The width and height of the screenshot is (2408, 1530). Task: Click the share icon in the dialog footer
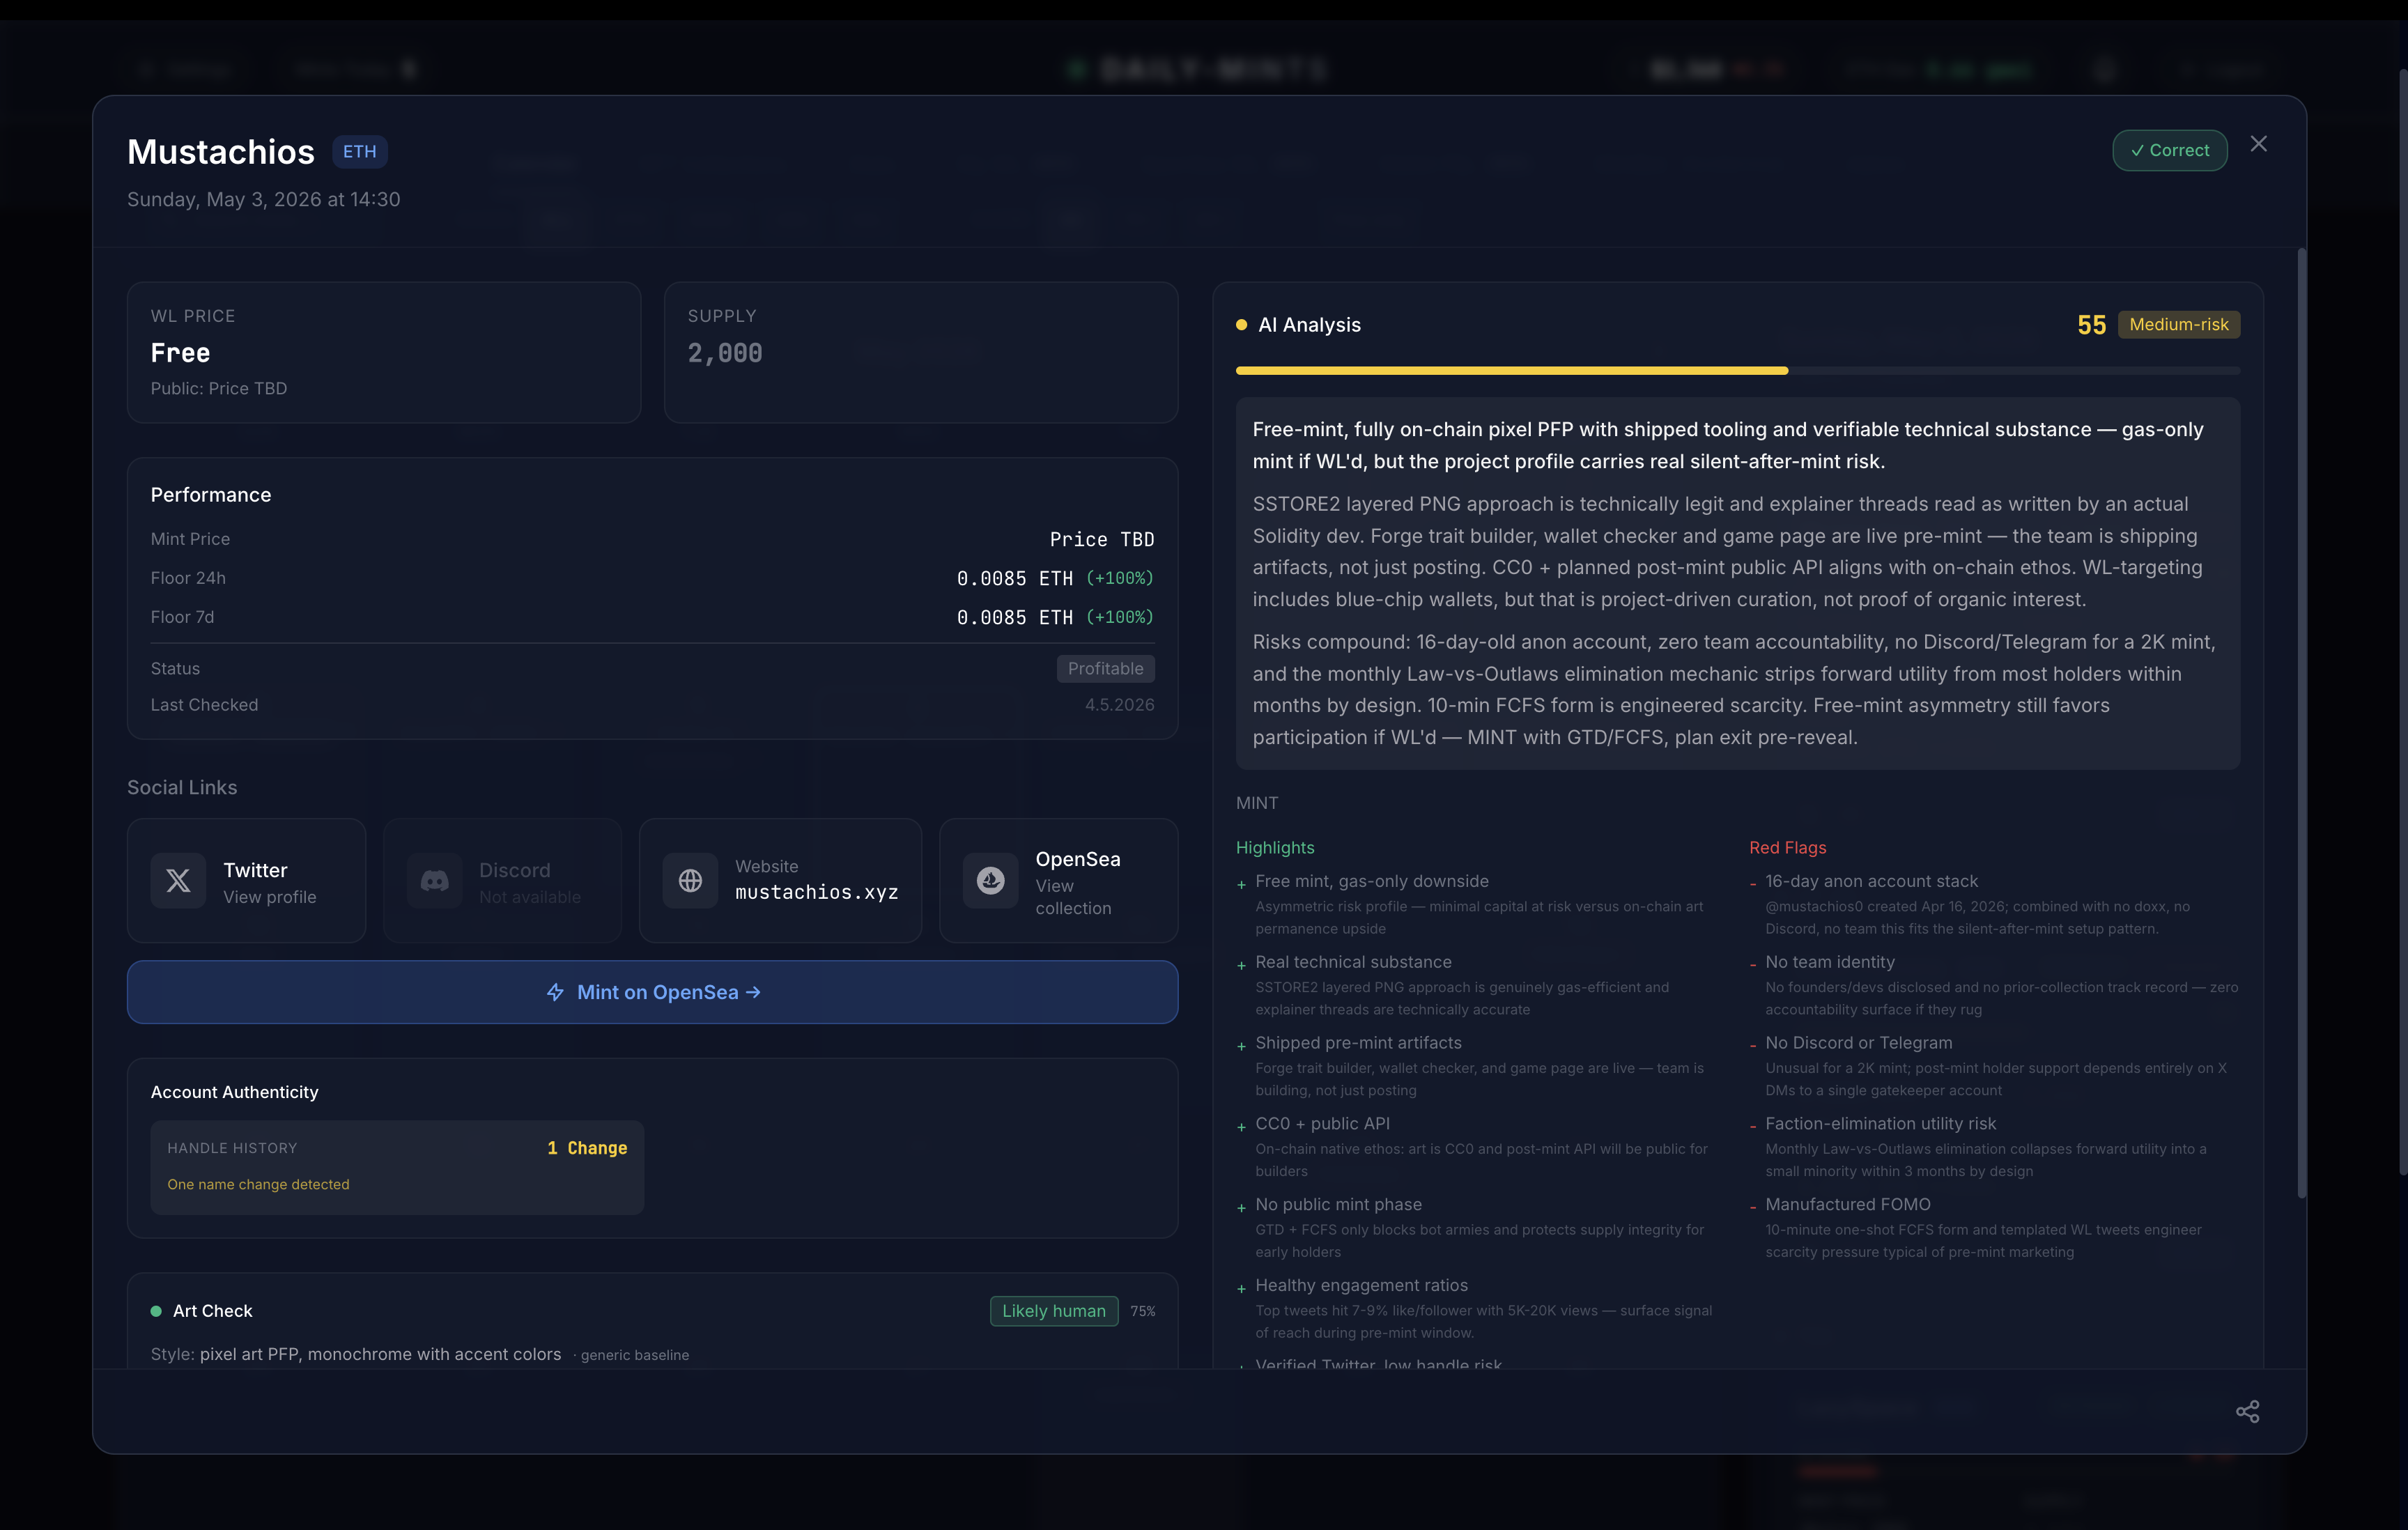click(x=2247, y=1411)
